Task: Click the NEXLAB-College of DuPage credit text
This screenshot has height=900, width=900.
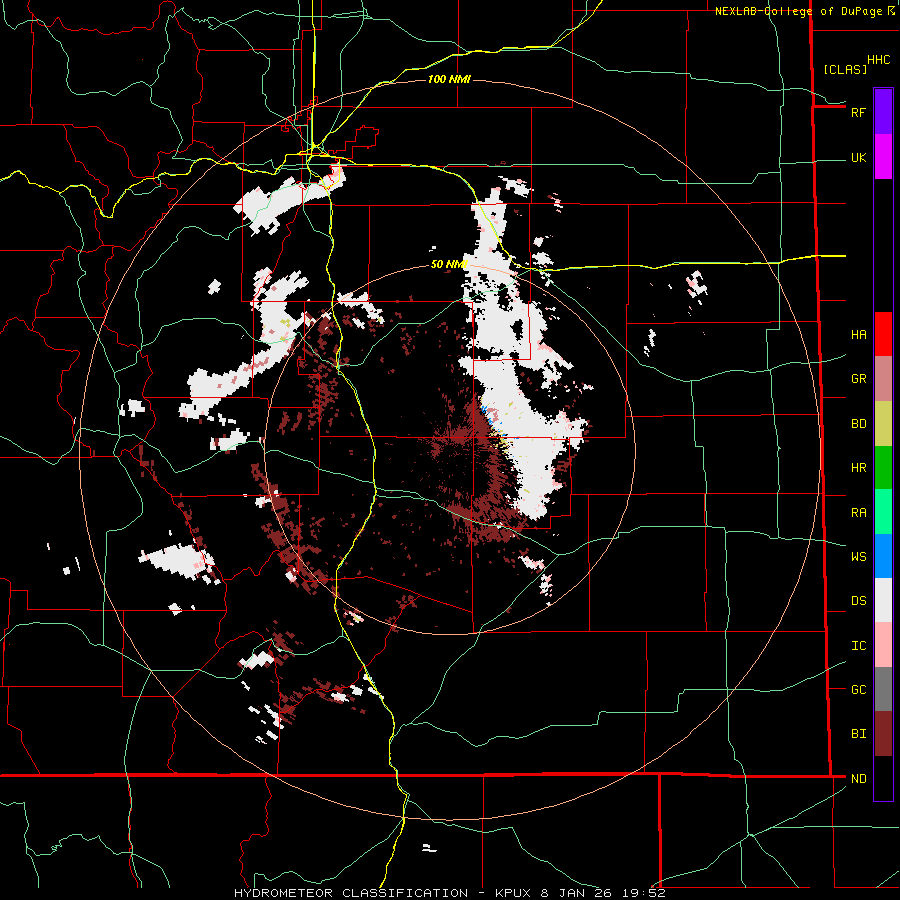Action: [798, 11]
